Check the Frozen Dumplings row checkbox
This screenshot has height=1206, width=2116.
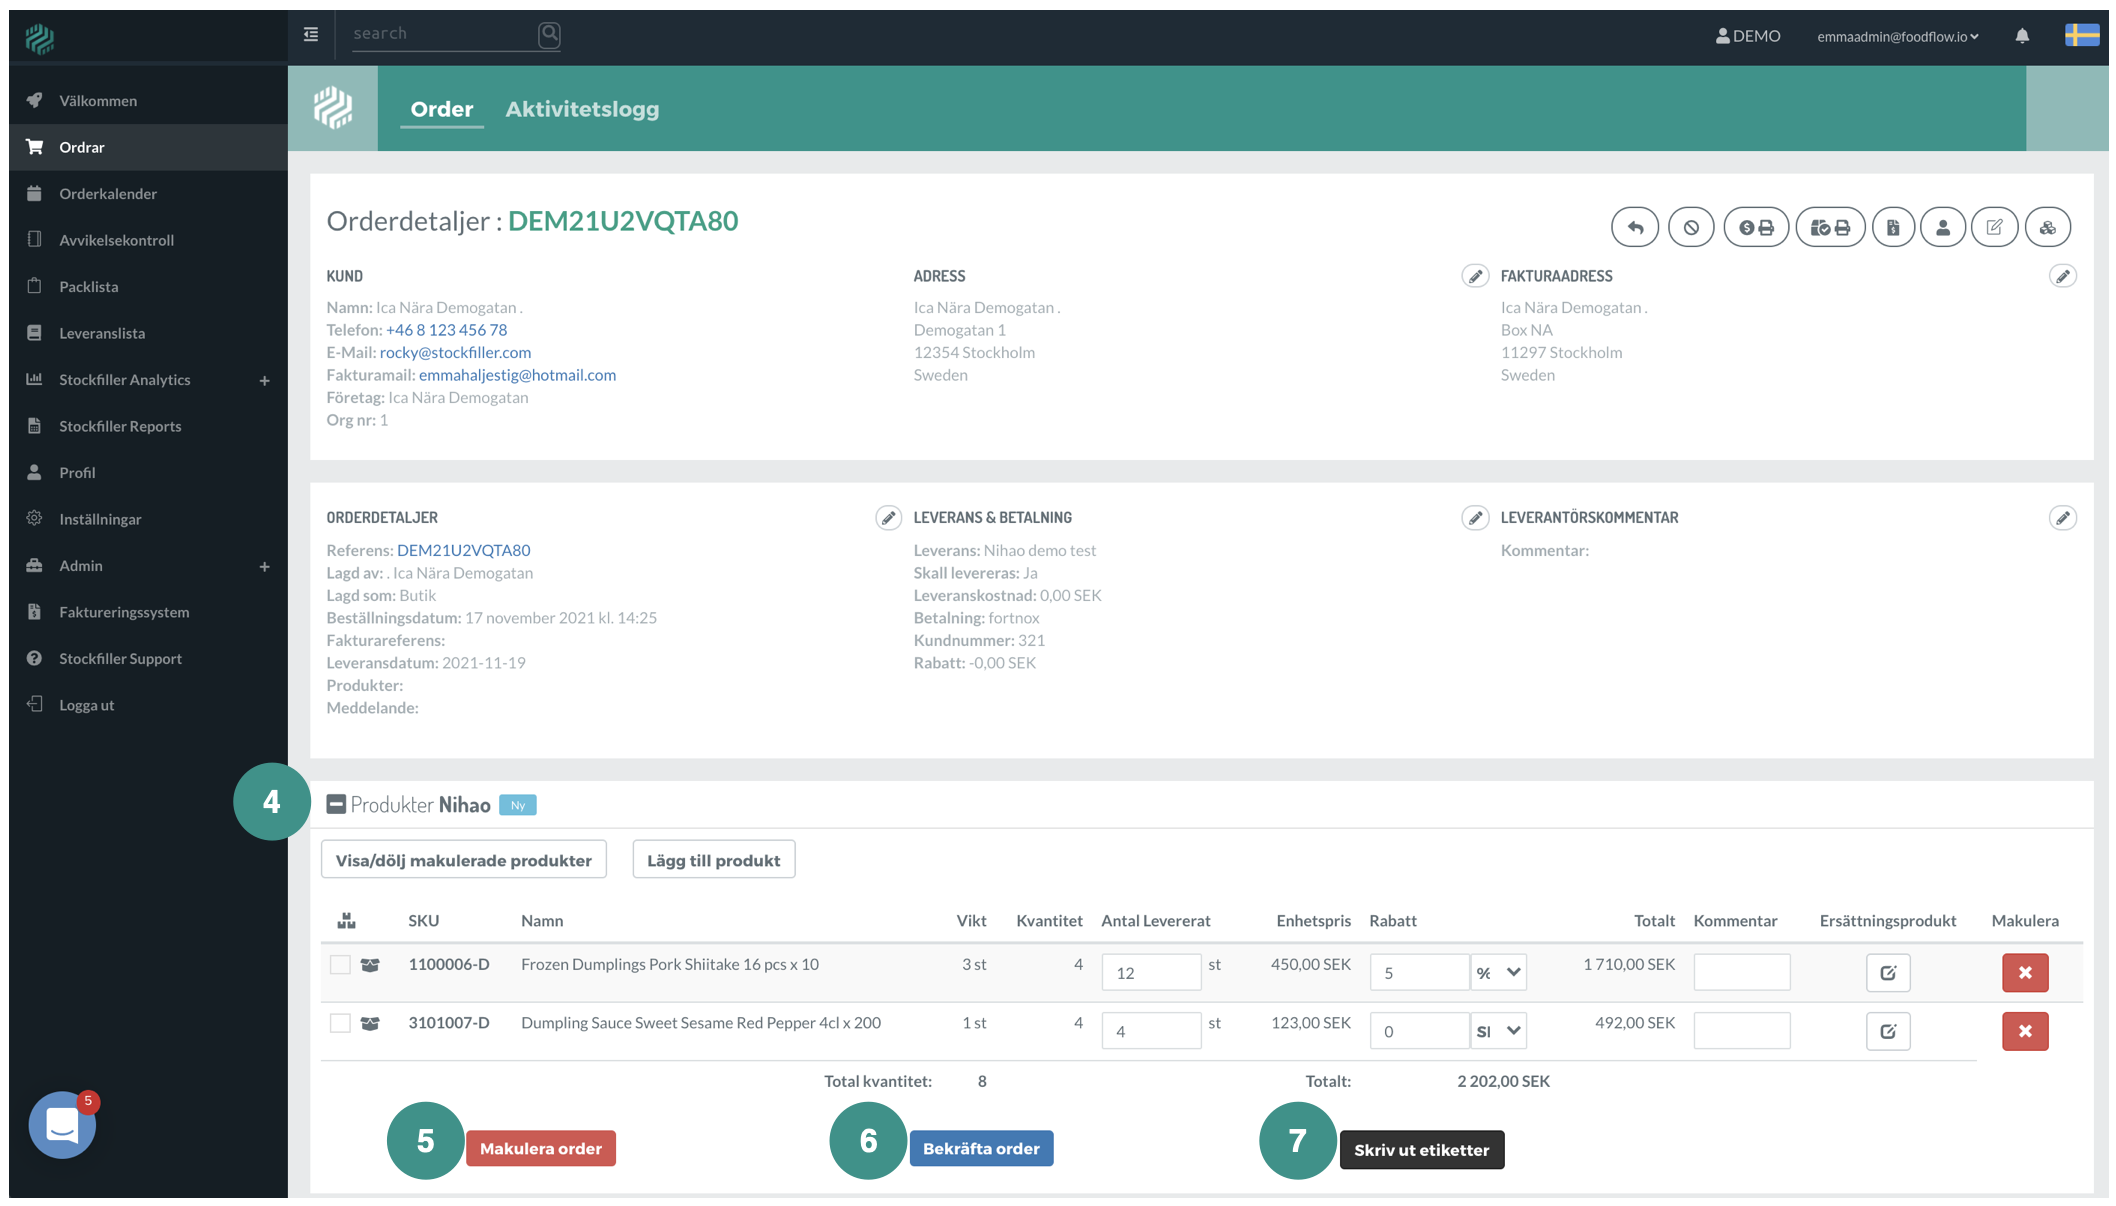pos(340,965)
